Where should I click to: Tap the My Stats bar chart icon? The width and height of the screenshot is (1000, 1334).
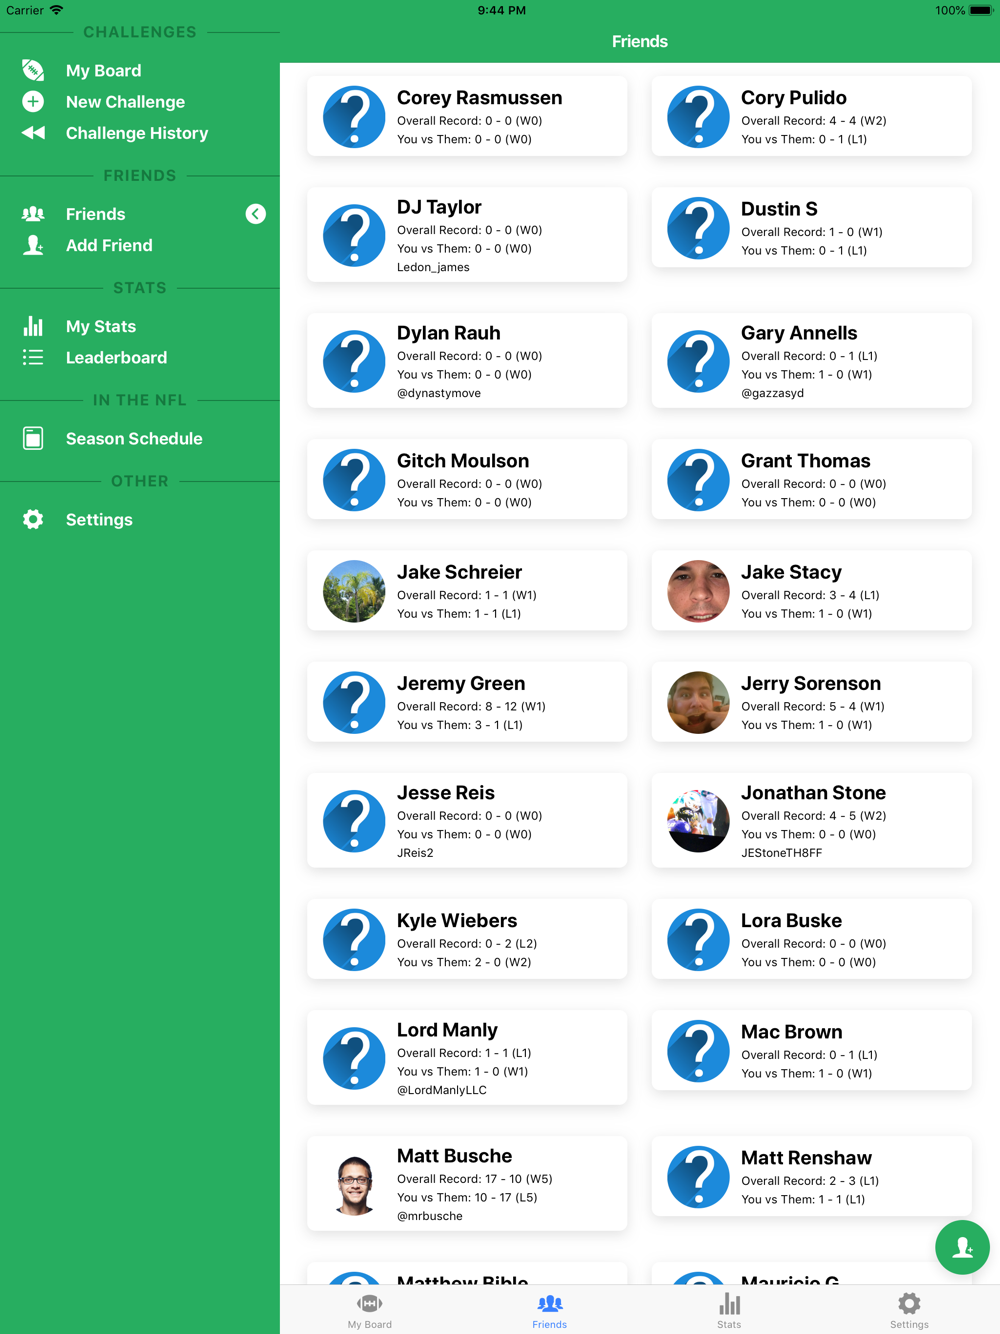tap(33, 326)
